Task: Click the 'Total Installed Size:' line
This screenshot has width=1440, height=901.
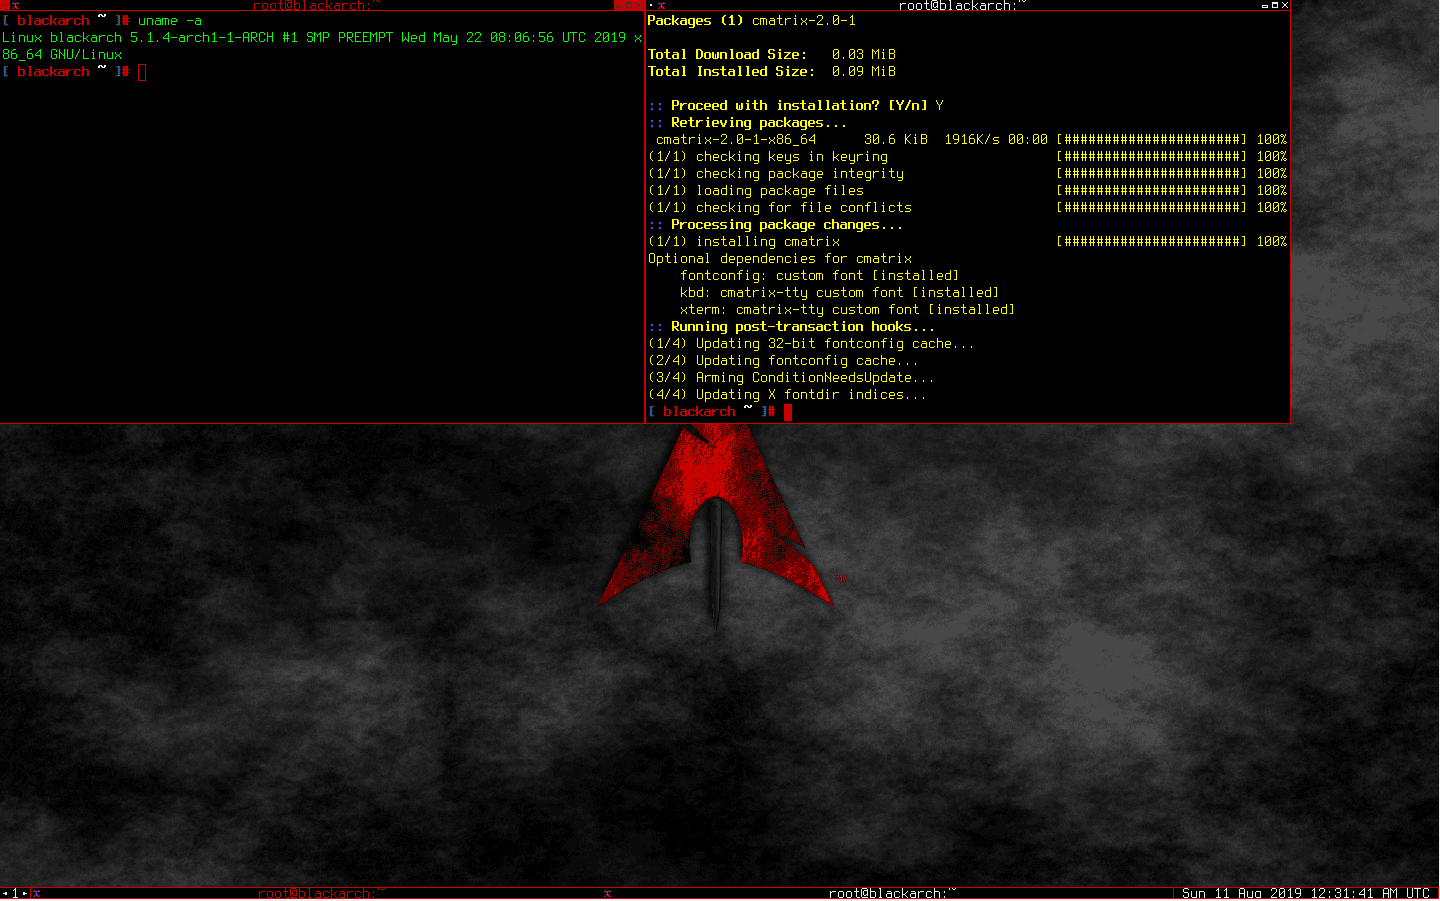Action: pyautogui.click(x=772, y=72)
